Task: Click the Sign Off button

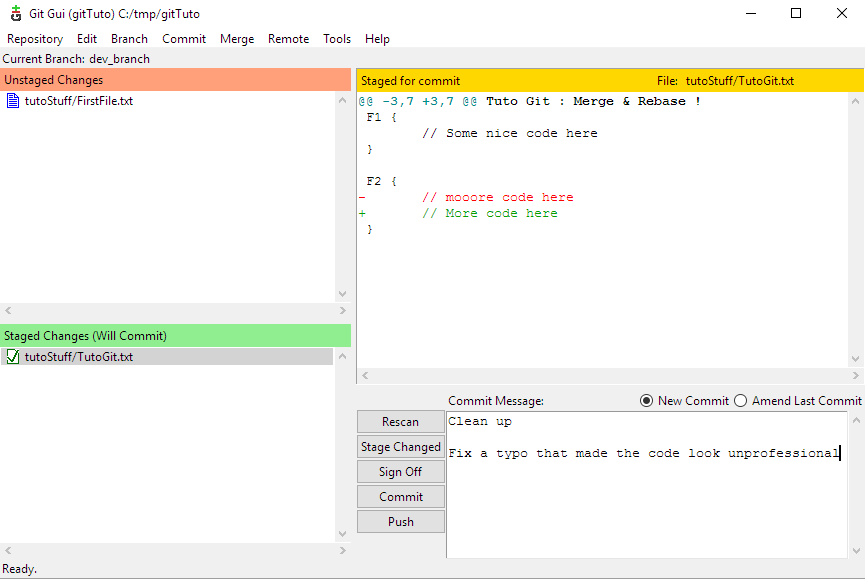Action: [x=401, y=472]
